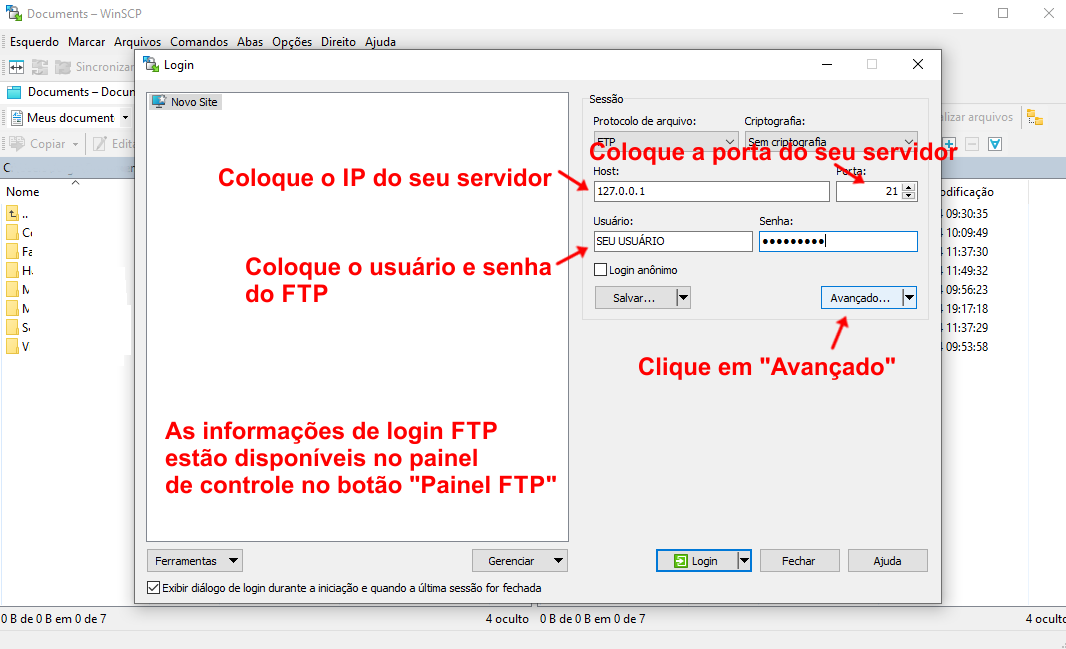Open the Login button dropdown arrow

click(x=744, y=561)
